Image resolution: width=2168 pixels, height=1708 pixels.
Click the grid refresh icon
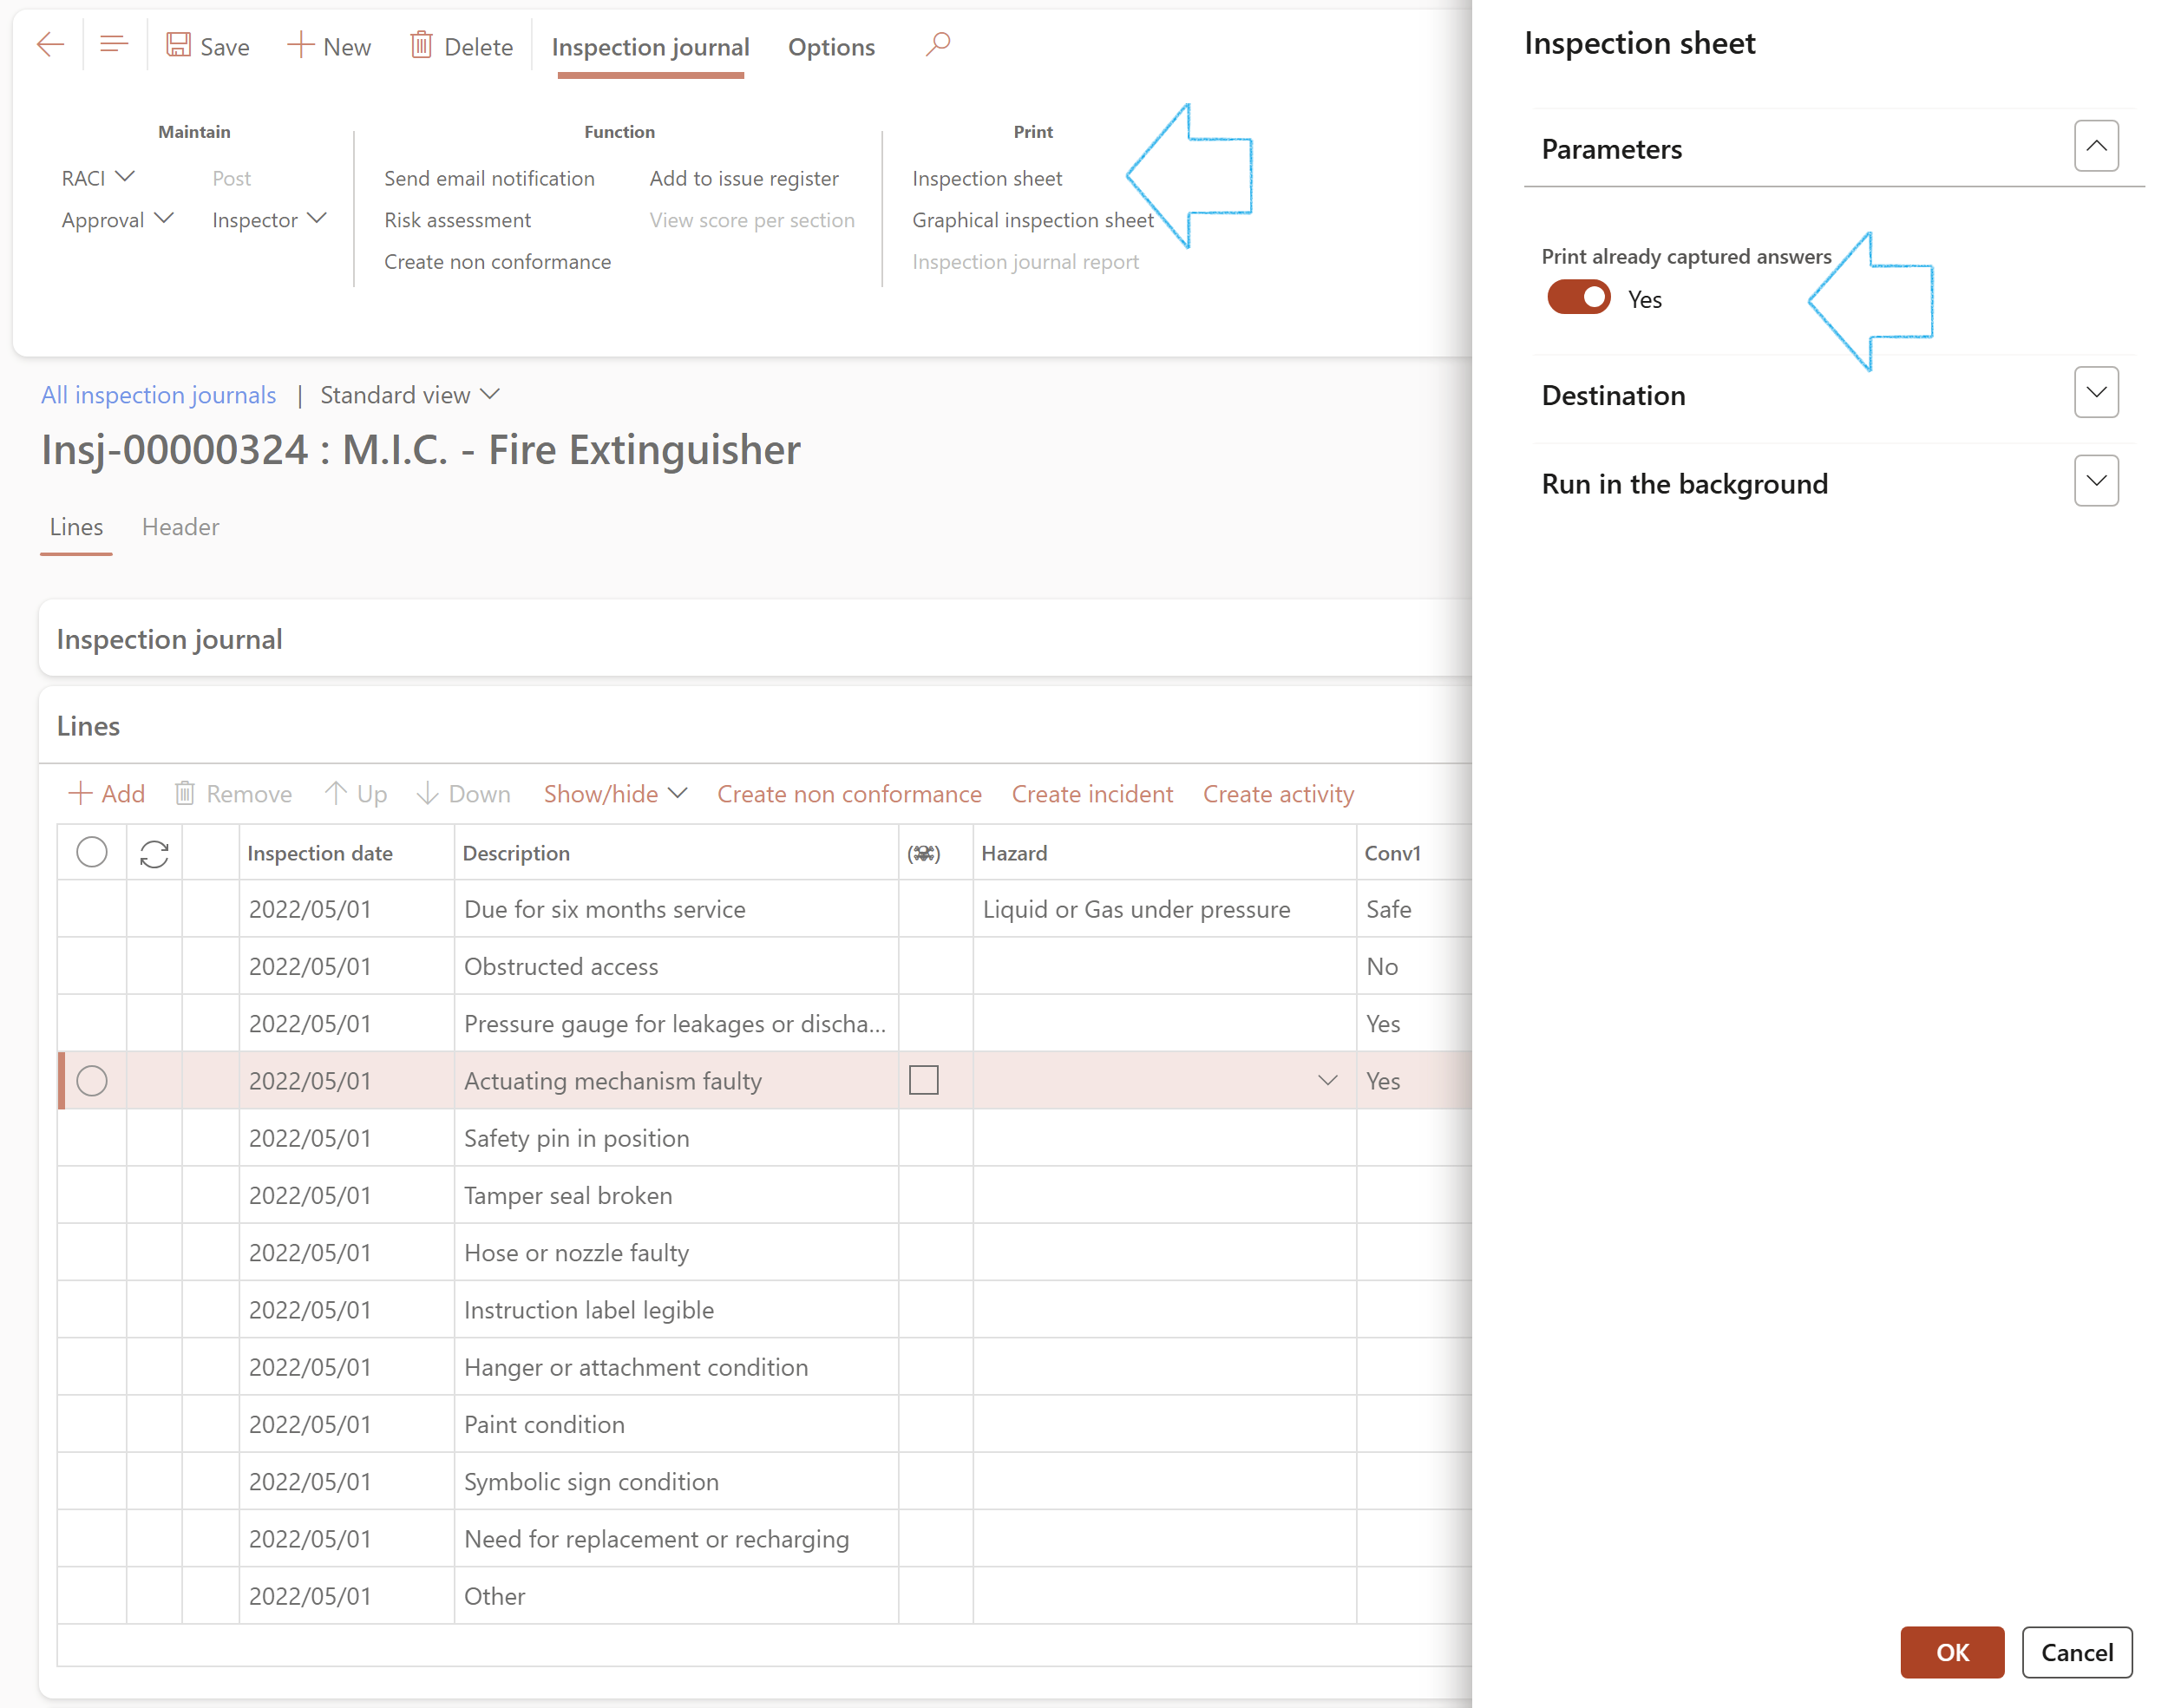(154, 854)
